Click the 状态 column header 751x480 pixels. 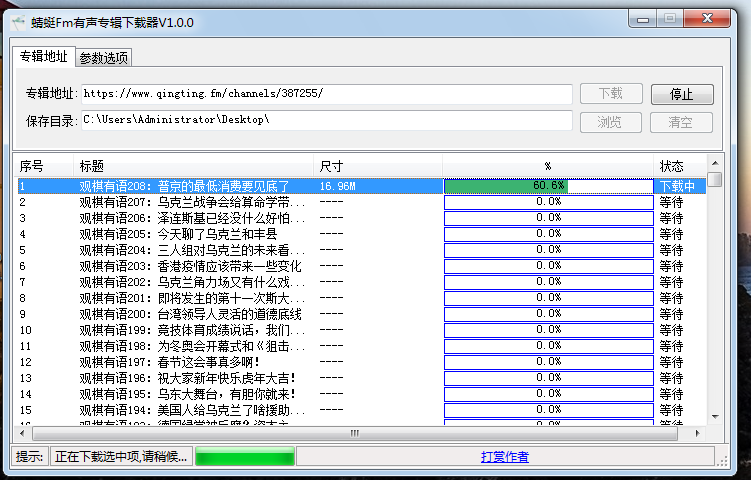pos(679,165)
